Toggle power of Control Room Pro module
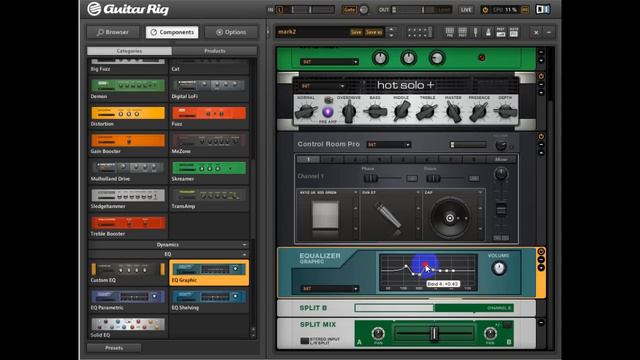Screen dimensions: 640x360 tap(541, 137)
